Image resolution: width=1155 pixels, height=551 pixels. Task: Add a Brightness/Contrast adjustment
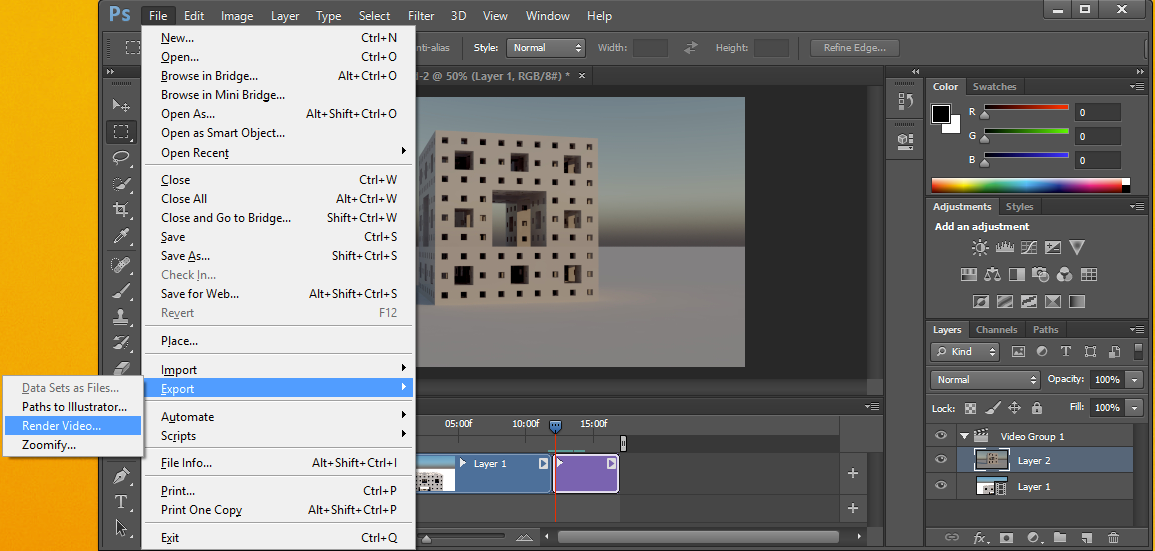pos(980,248)
